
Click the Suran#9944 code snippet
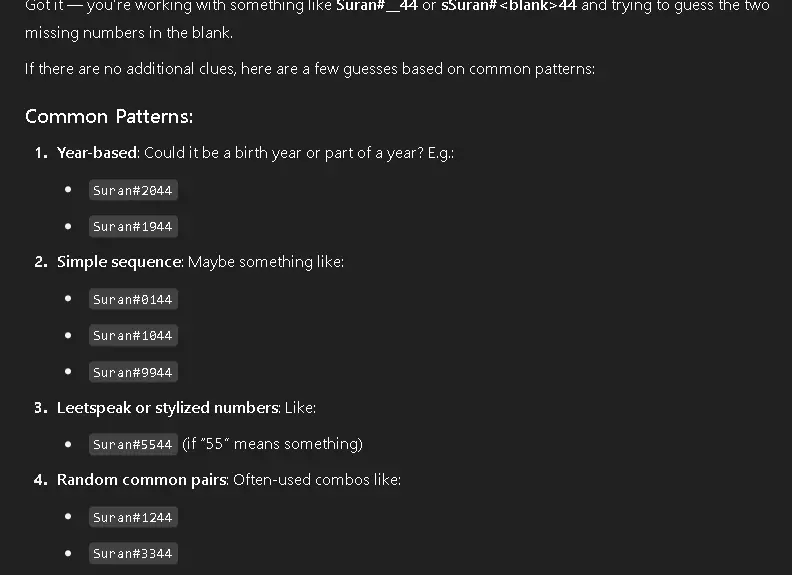(x=133, y=372)
